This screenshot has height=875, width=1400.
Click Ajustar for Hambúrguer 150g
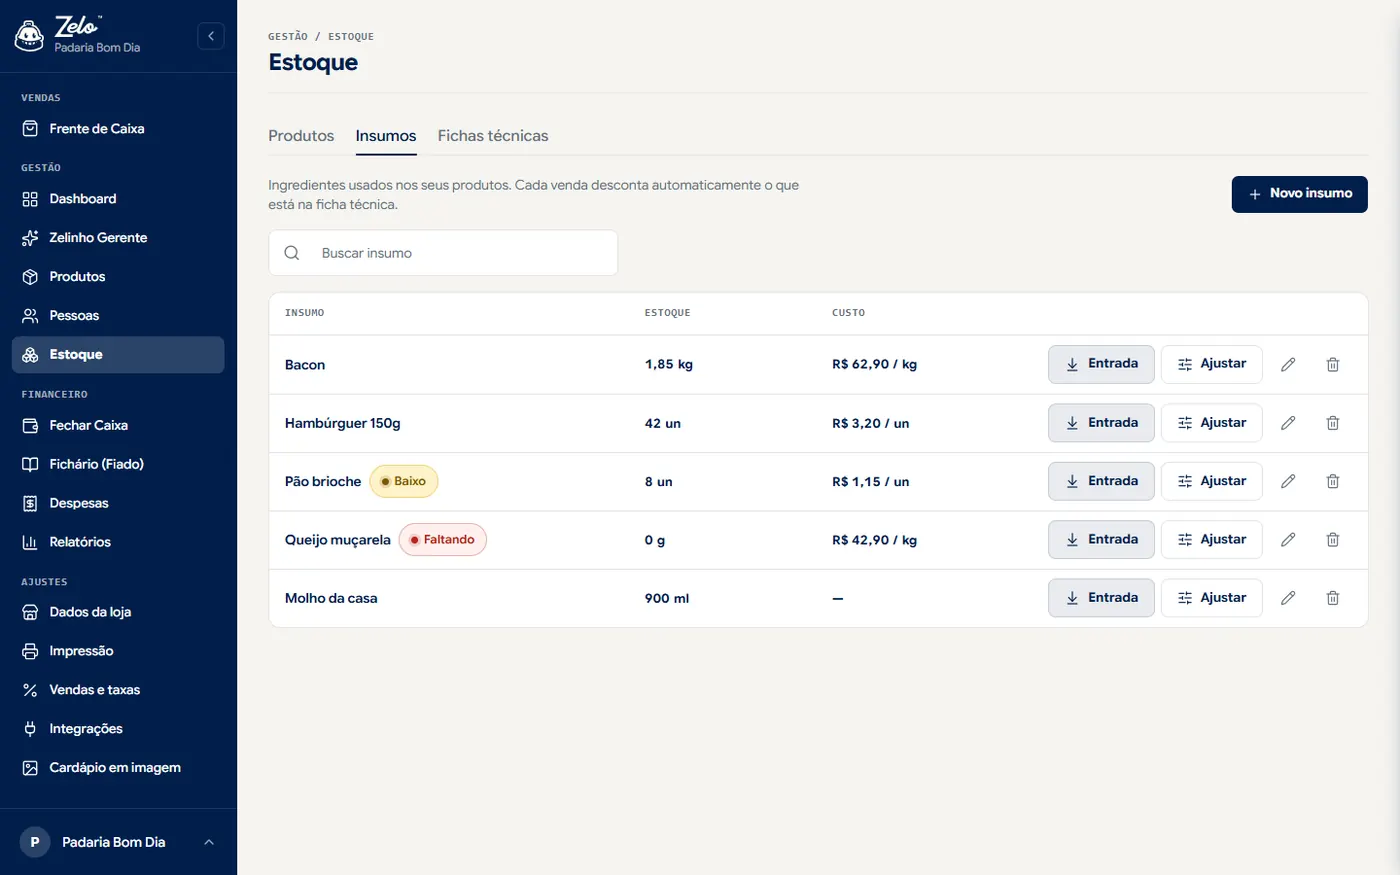click(x=1212, y=423)
